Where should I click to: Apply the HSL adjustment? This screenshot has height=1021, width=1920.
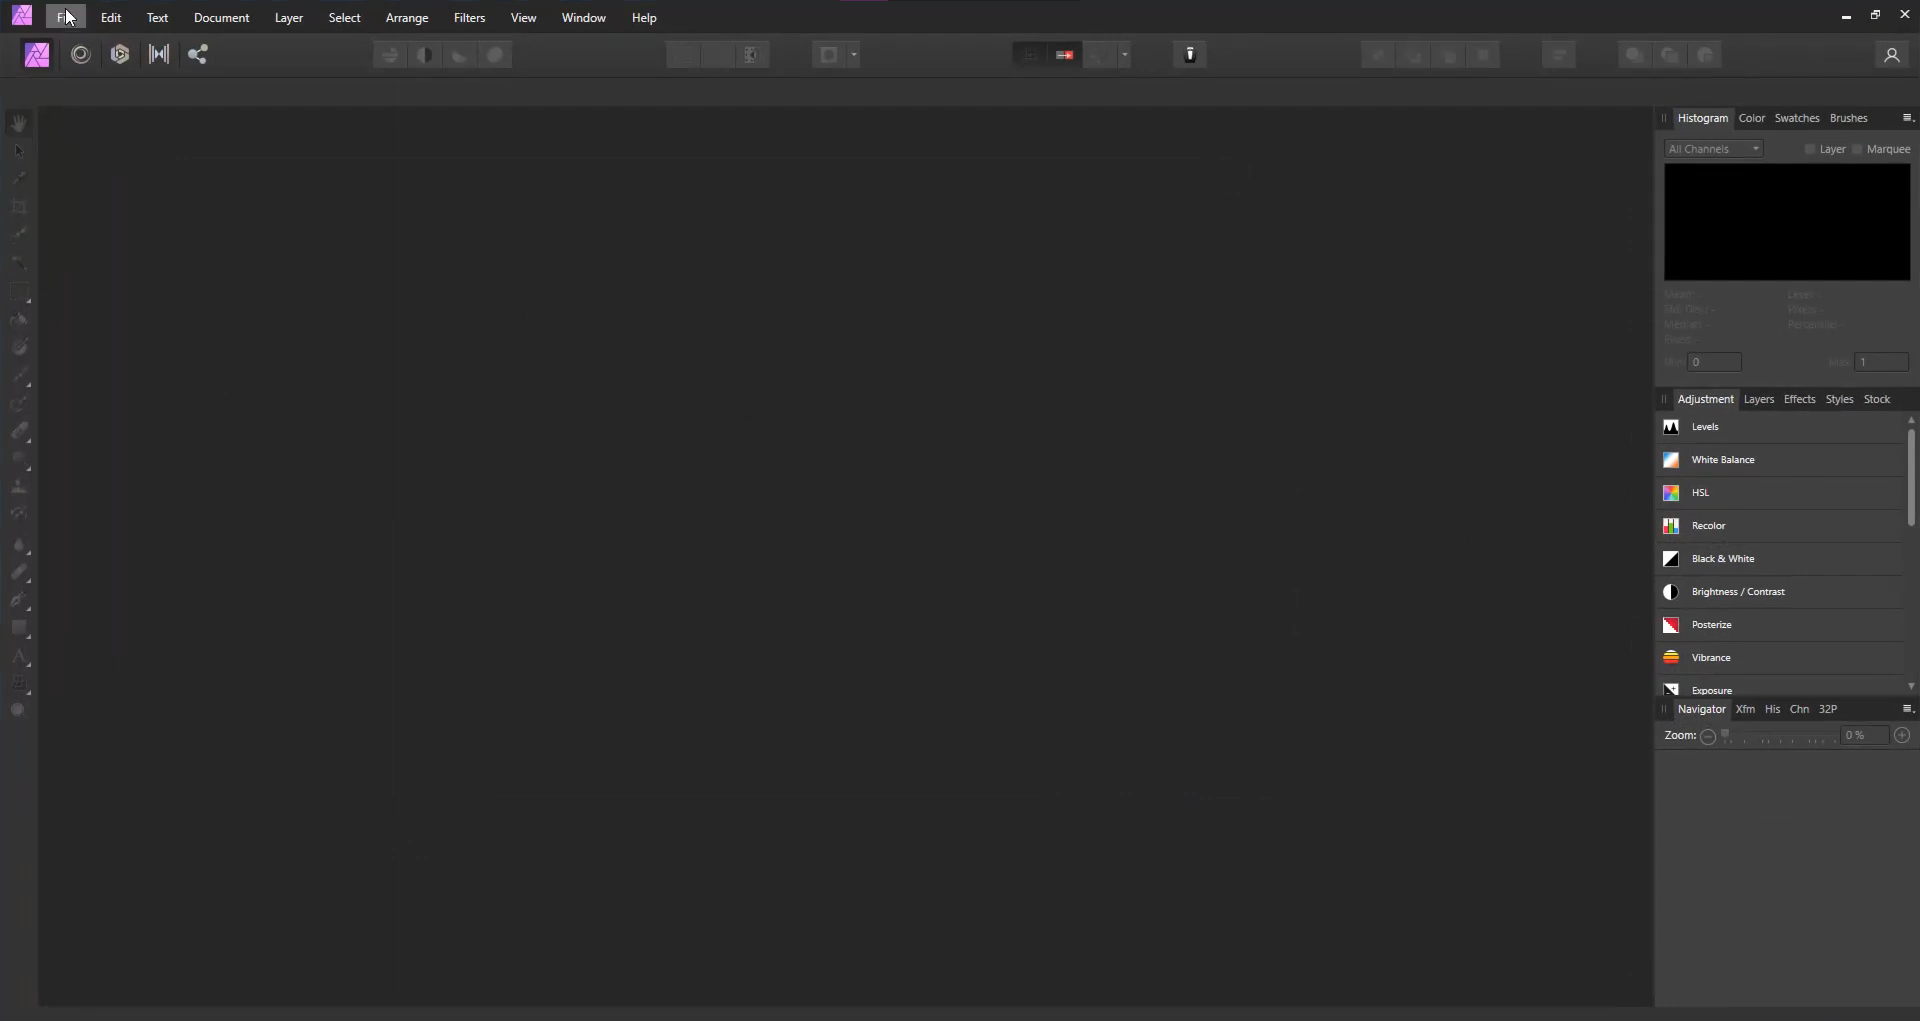pos(1780,493)
